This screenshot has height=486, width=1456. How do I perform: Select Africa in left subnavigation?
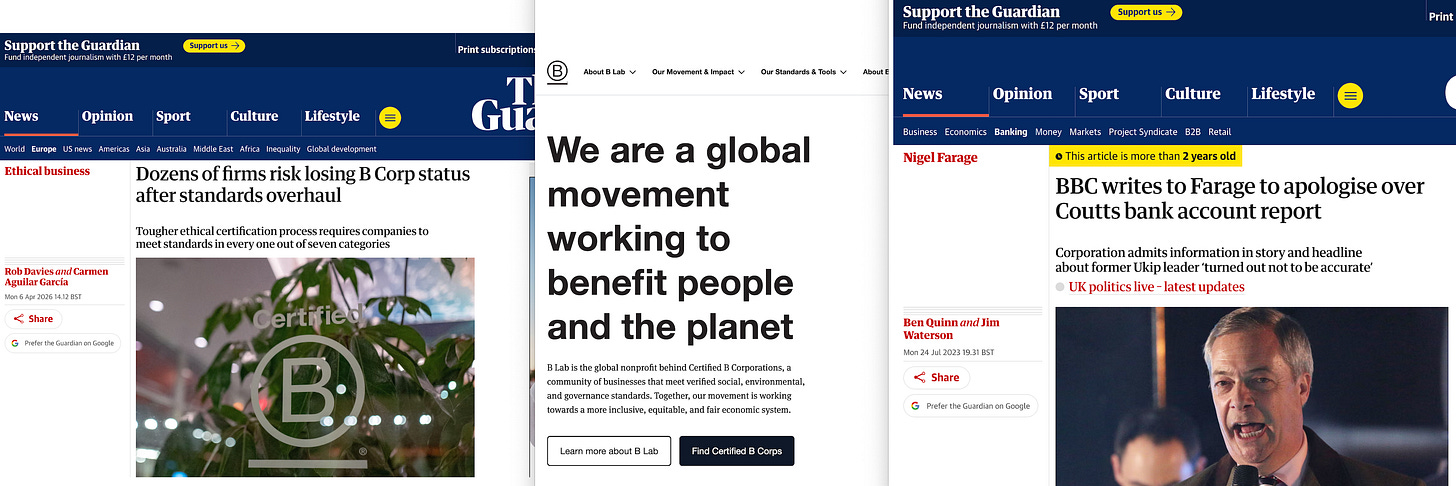pyautogui.click(x=250, y=149)
